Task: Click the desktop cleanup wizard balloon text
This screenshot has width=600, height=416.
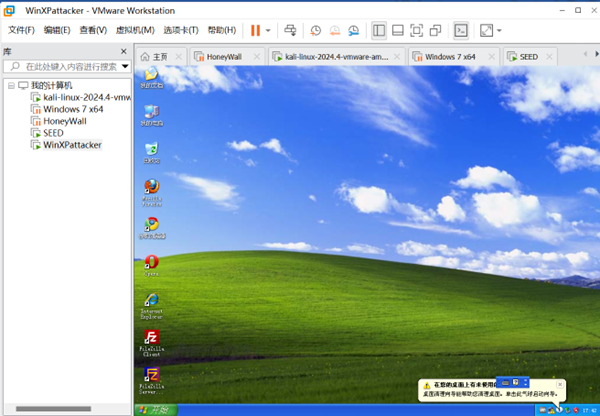Action: pyautogui.click(x=489, y=394)
